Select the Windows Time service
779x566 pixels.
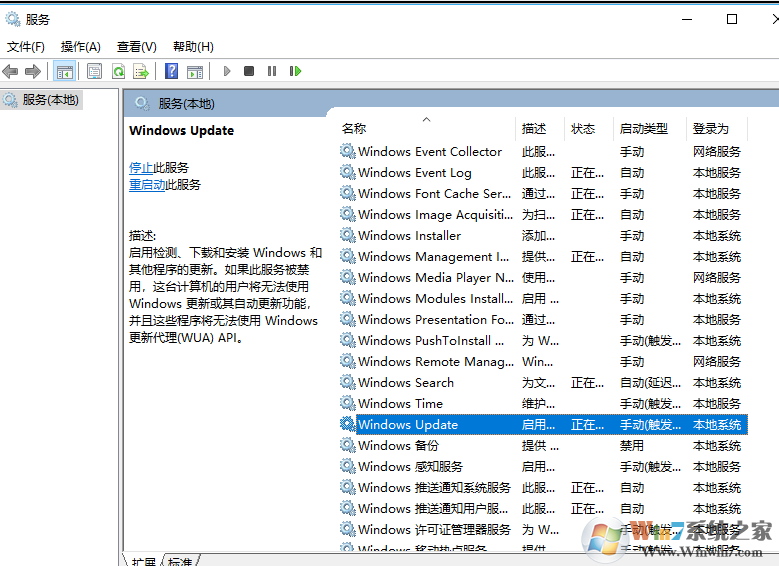pos(543,404)
